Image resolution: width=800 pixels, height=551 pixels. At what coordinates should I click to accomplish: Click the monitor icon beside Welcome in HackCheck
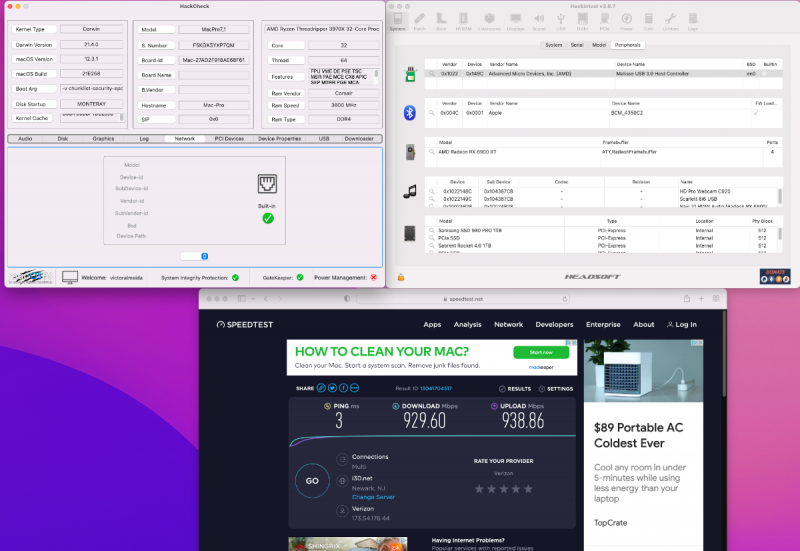point(70,277)
